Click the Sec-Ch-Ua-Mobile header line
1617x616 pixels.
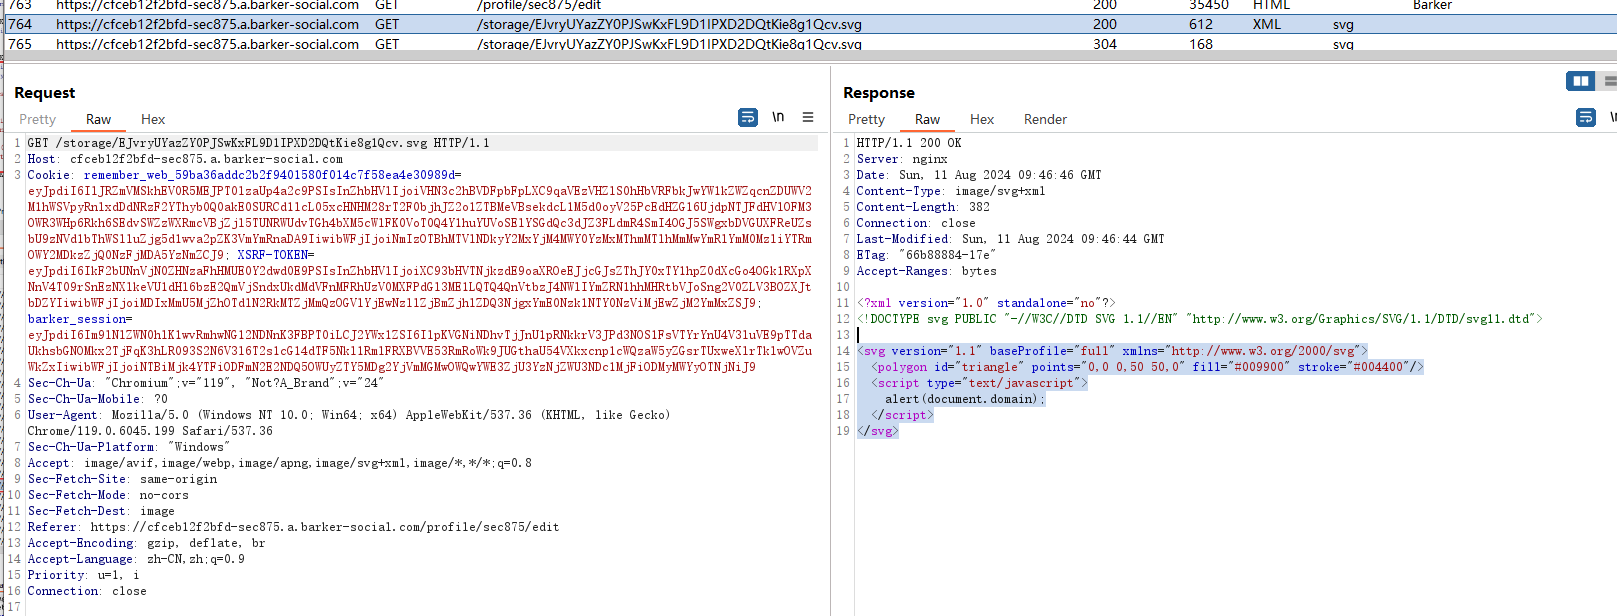click(98, 399)
